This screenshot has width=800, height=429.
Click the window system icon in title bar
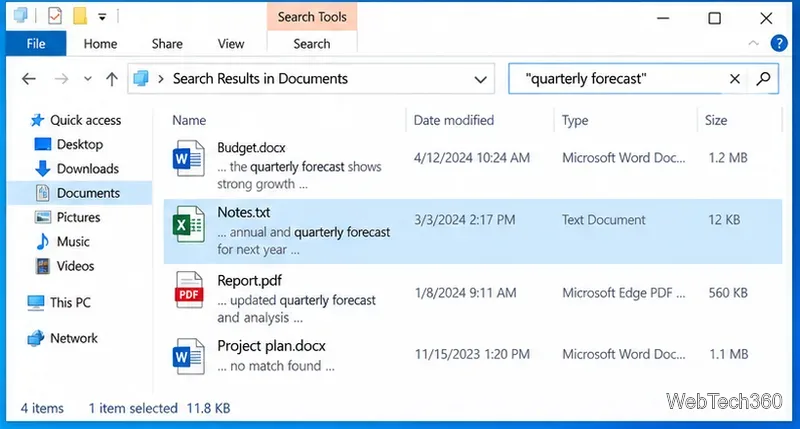(20, 15)
